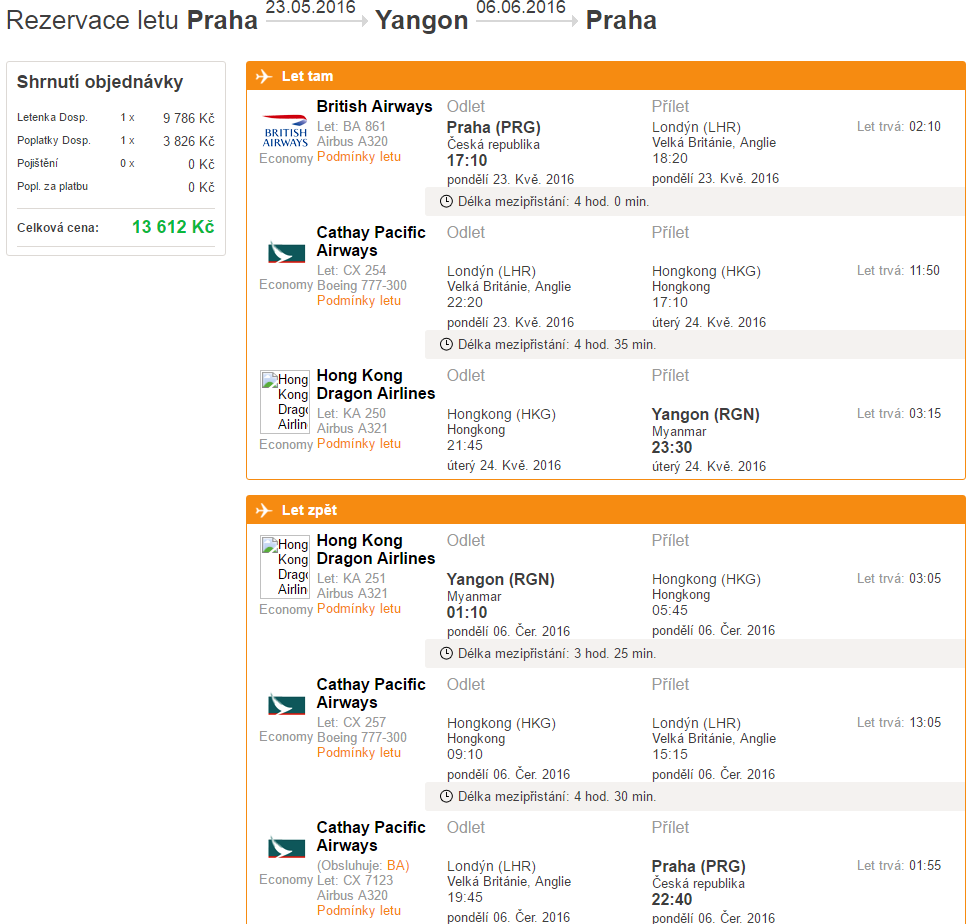Screen dimensions: 968x924
Task: Click arrival time 22:40 in Praha
Action: point(672,899)
